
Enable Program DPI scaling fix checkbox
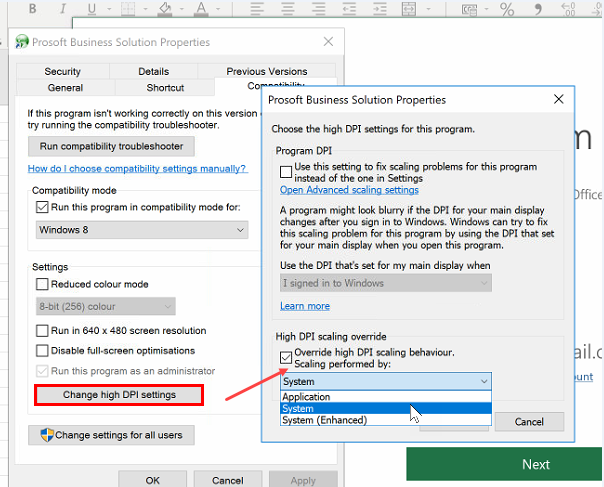(x=286, y=172)
